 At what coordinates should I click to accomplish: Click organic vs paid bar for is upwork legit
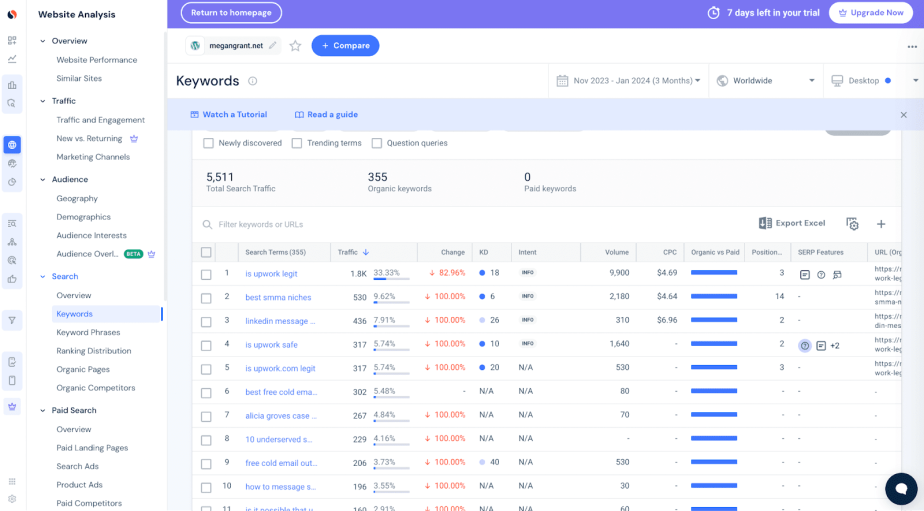[x=714, y=272]
